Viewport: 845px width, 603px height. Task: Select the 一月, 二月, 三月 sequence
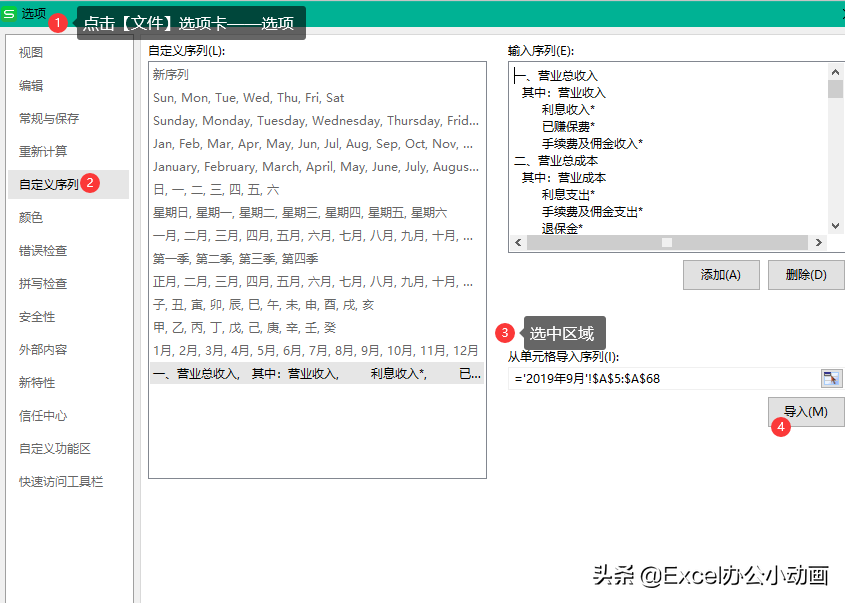click(317, 235)
